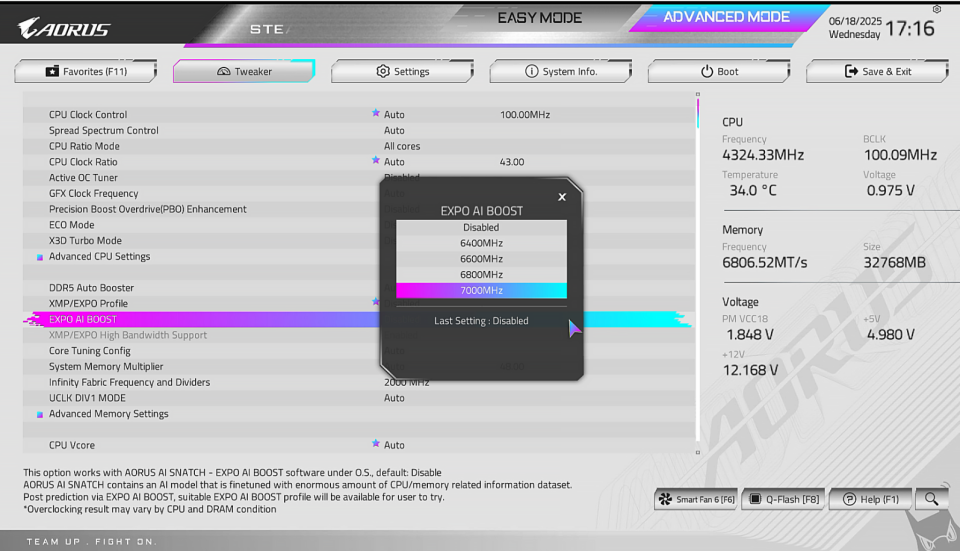This screenshot has width=960, height=551.
Task: Click the exit-arrow icon on Save & Exit tab
Action: coord(851,71)
